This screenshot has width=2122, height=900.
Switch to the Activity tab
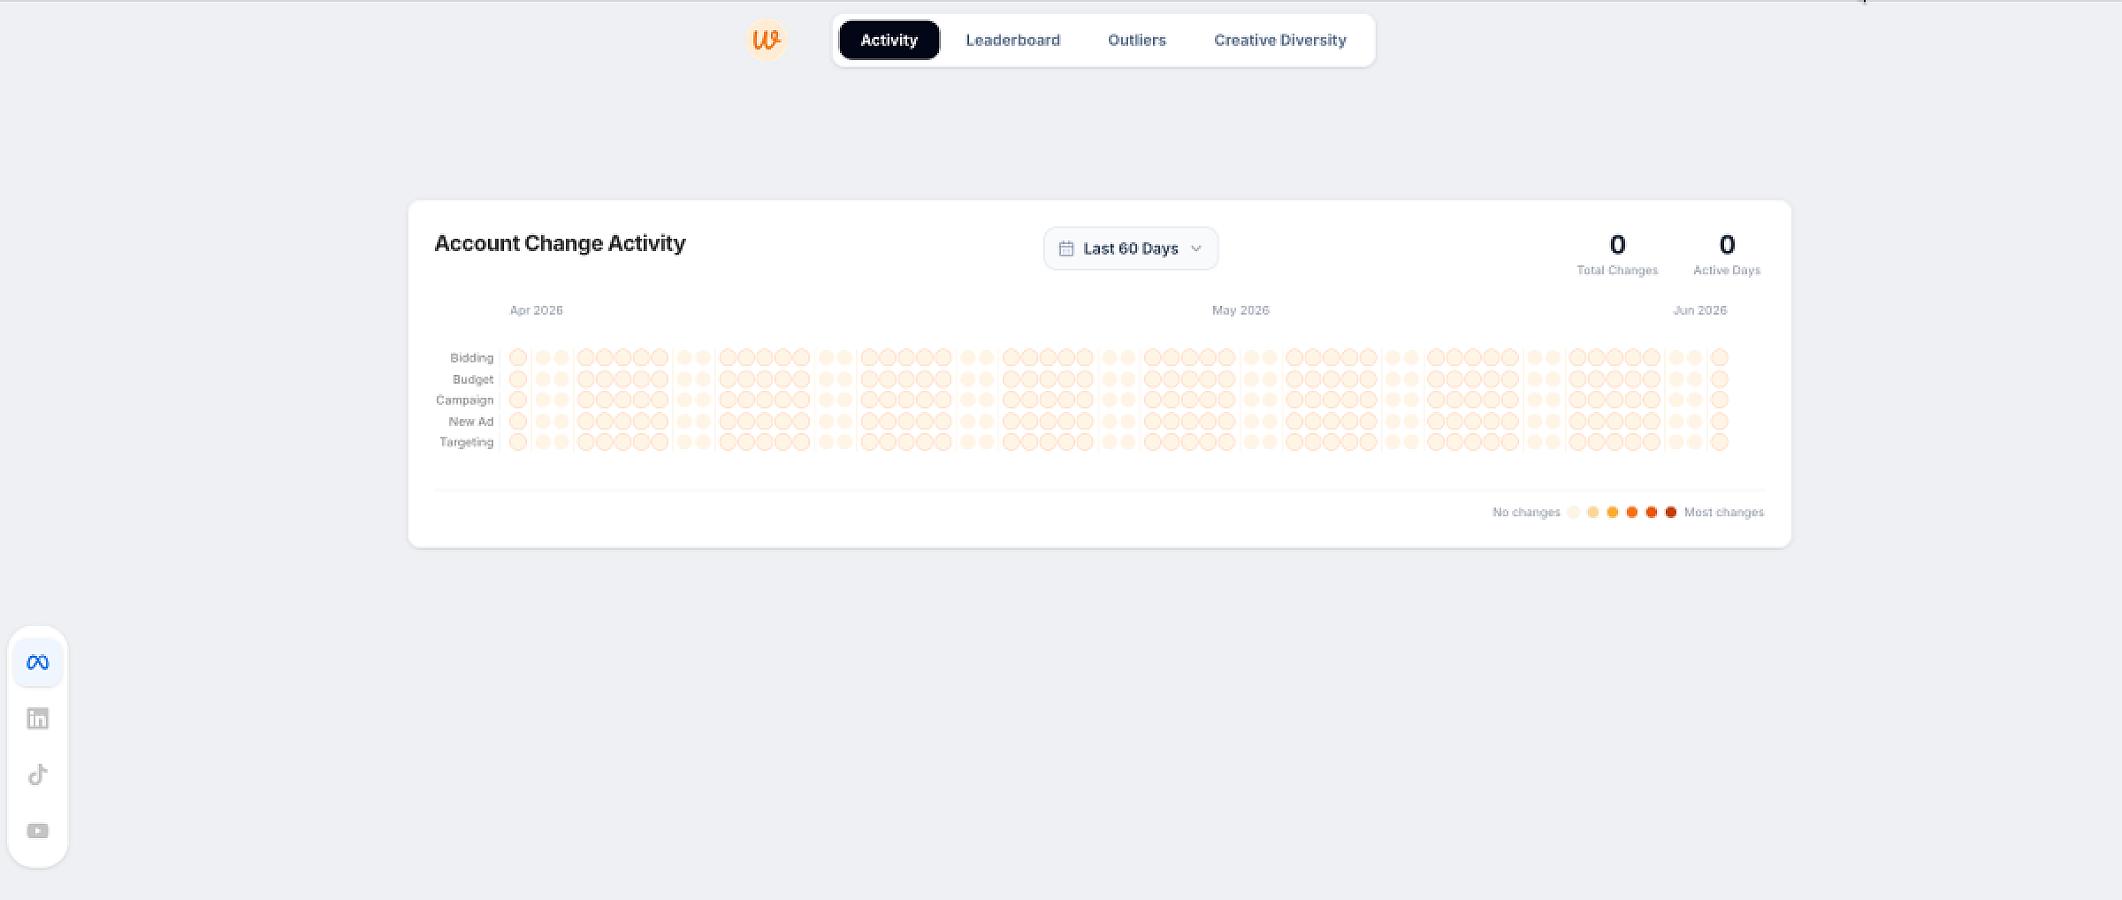(889, 40)
